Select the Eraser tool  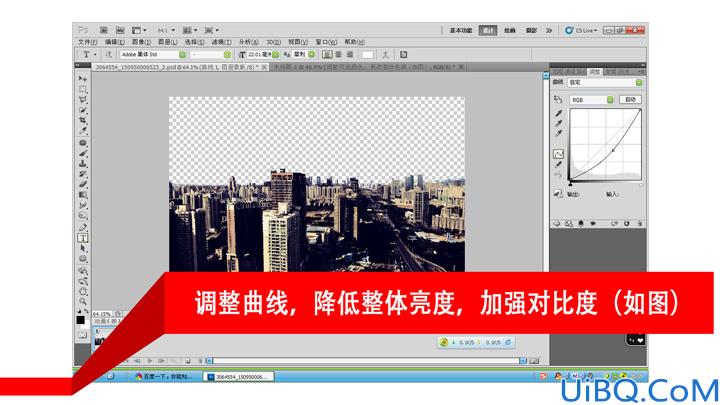pos(83,184)
